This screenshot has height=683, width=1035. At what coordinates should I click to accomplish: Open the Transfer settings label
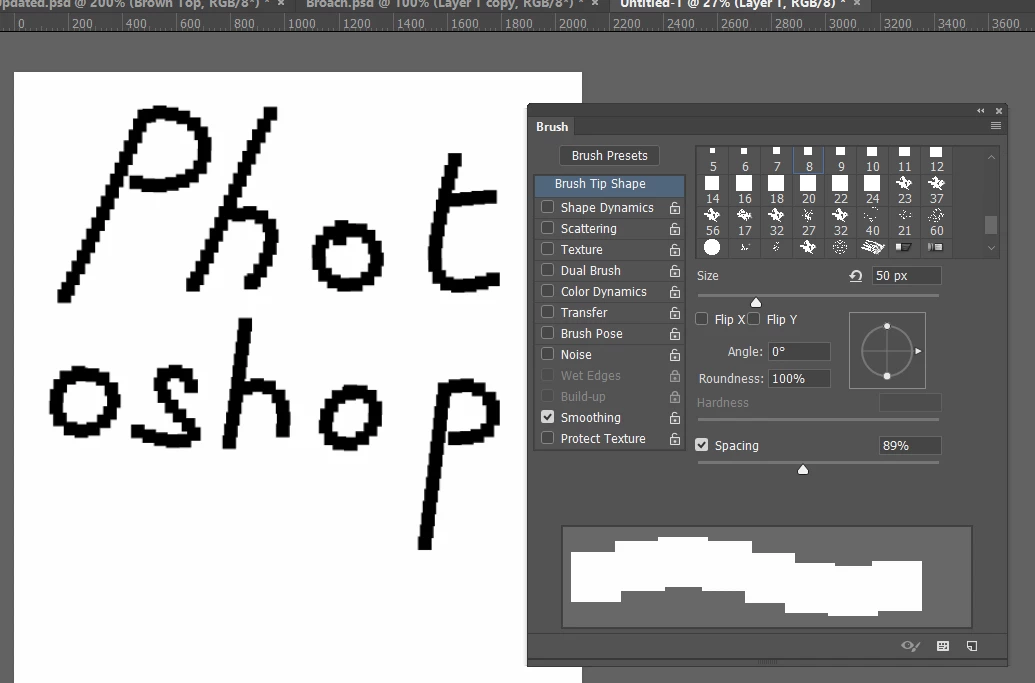584,313
